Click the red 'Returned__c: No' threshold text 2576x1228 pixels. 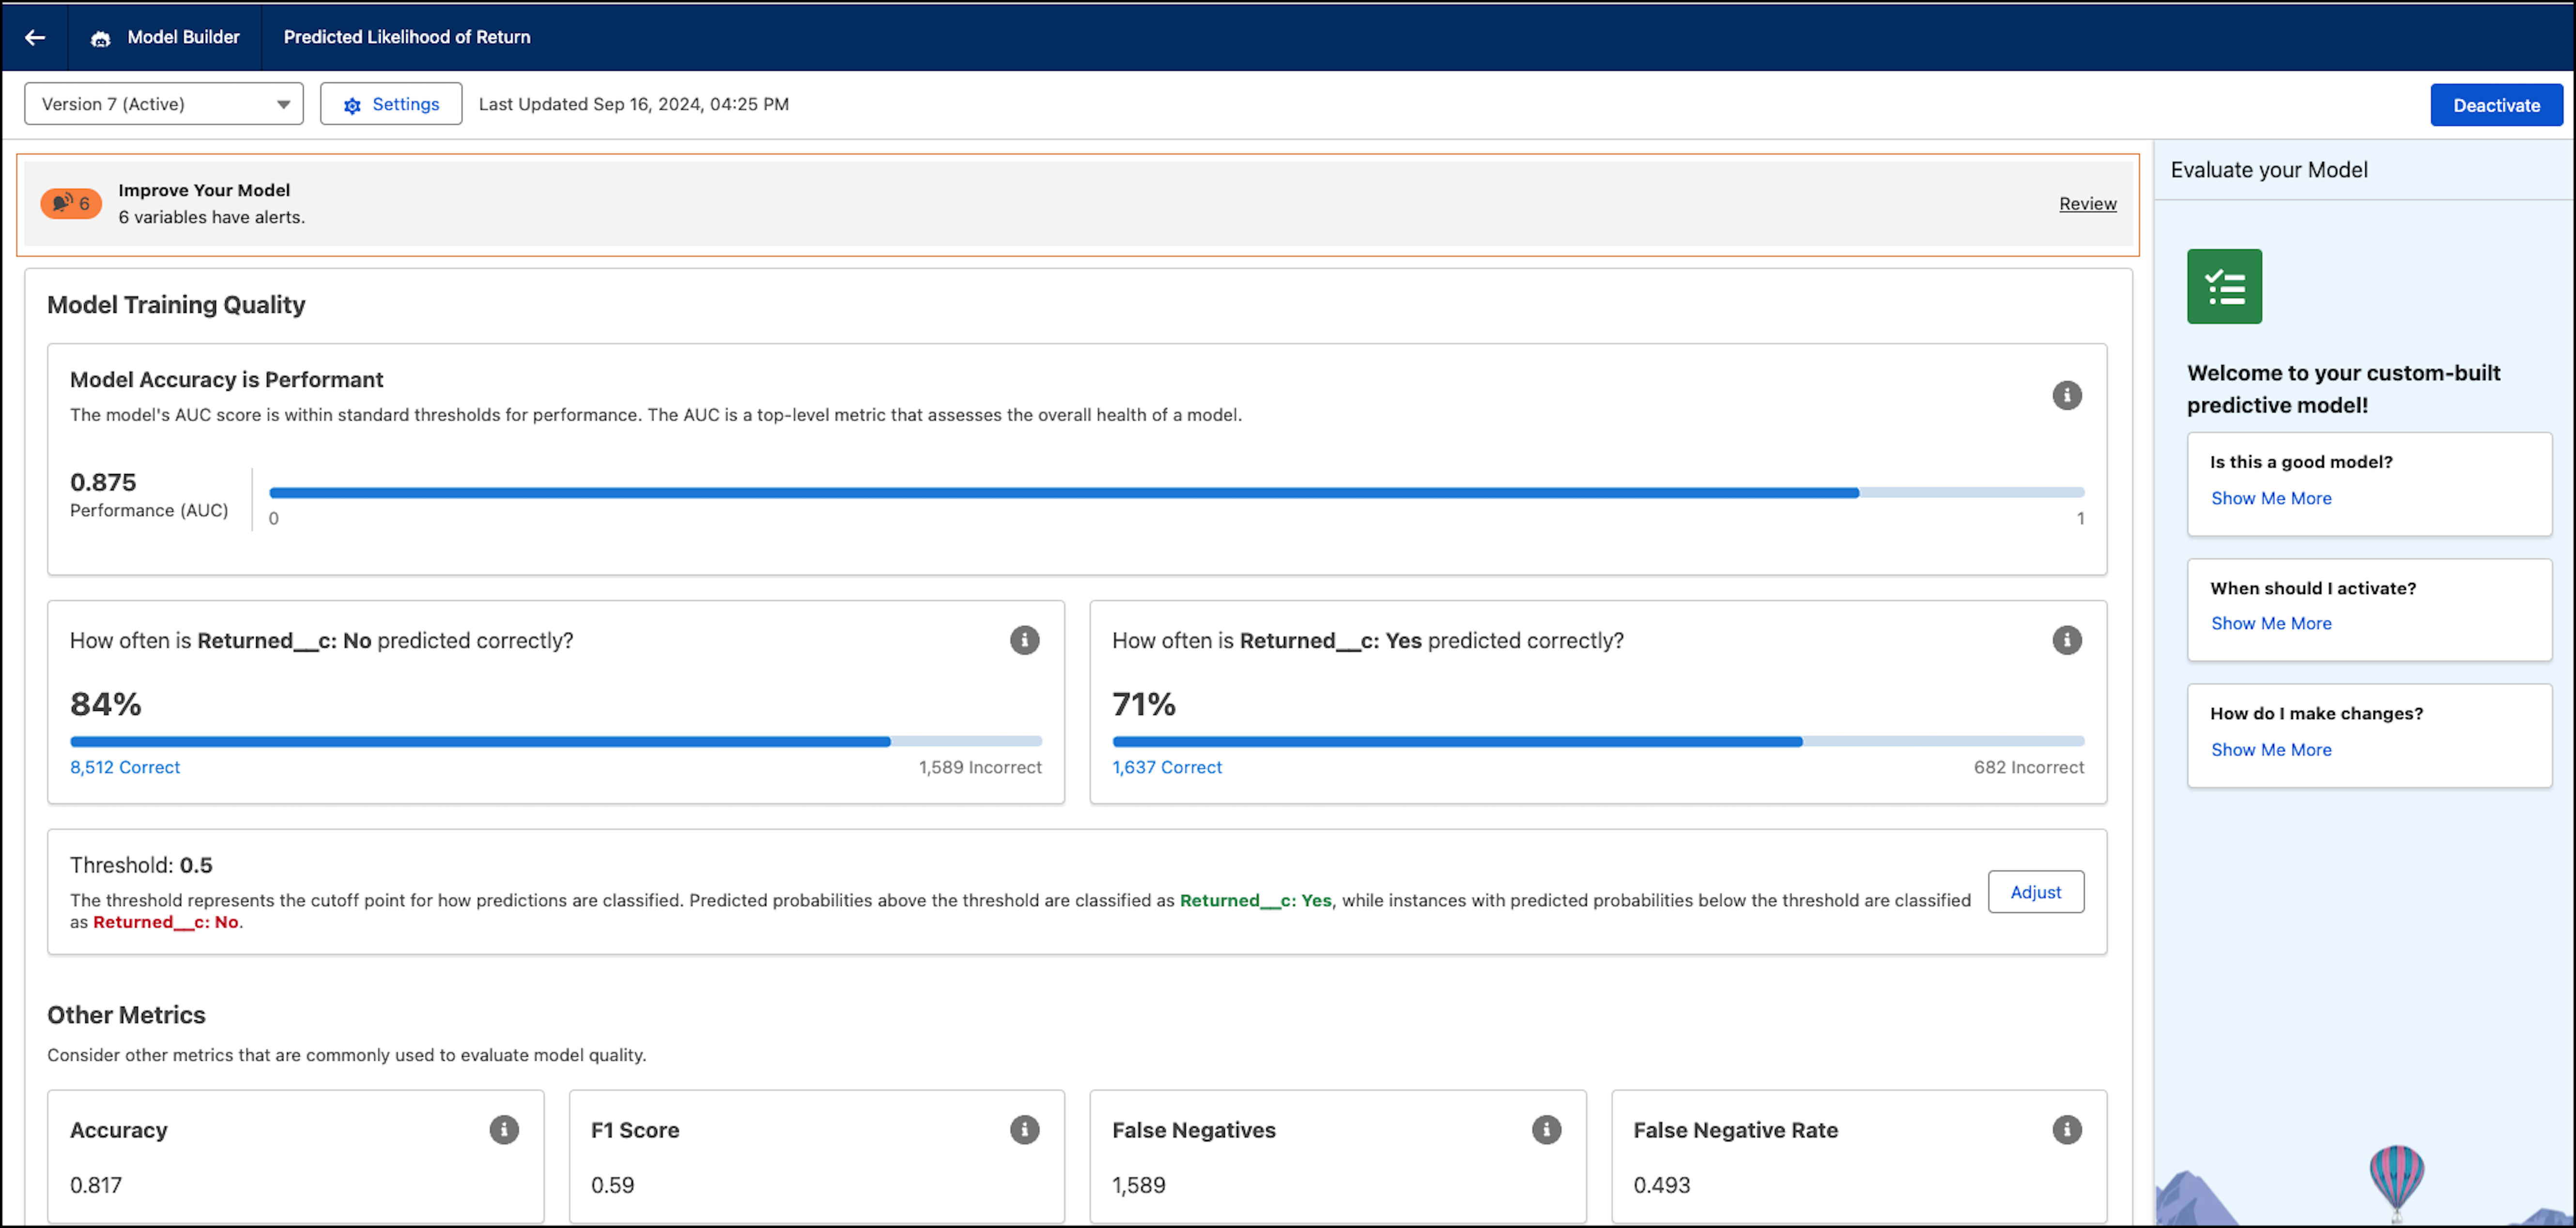(x=166, y=922)
